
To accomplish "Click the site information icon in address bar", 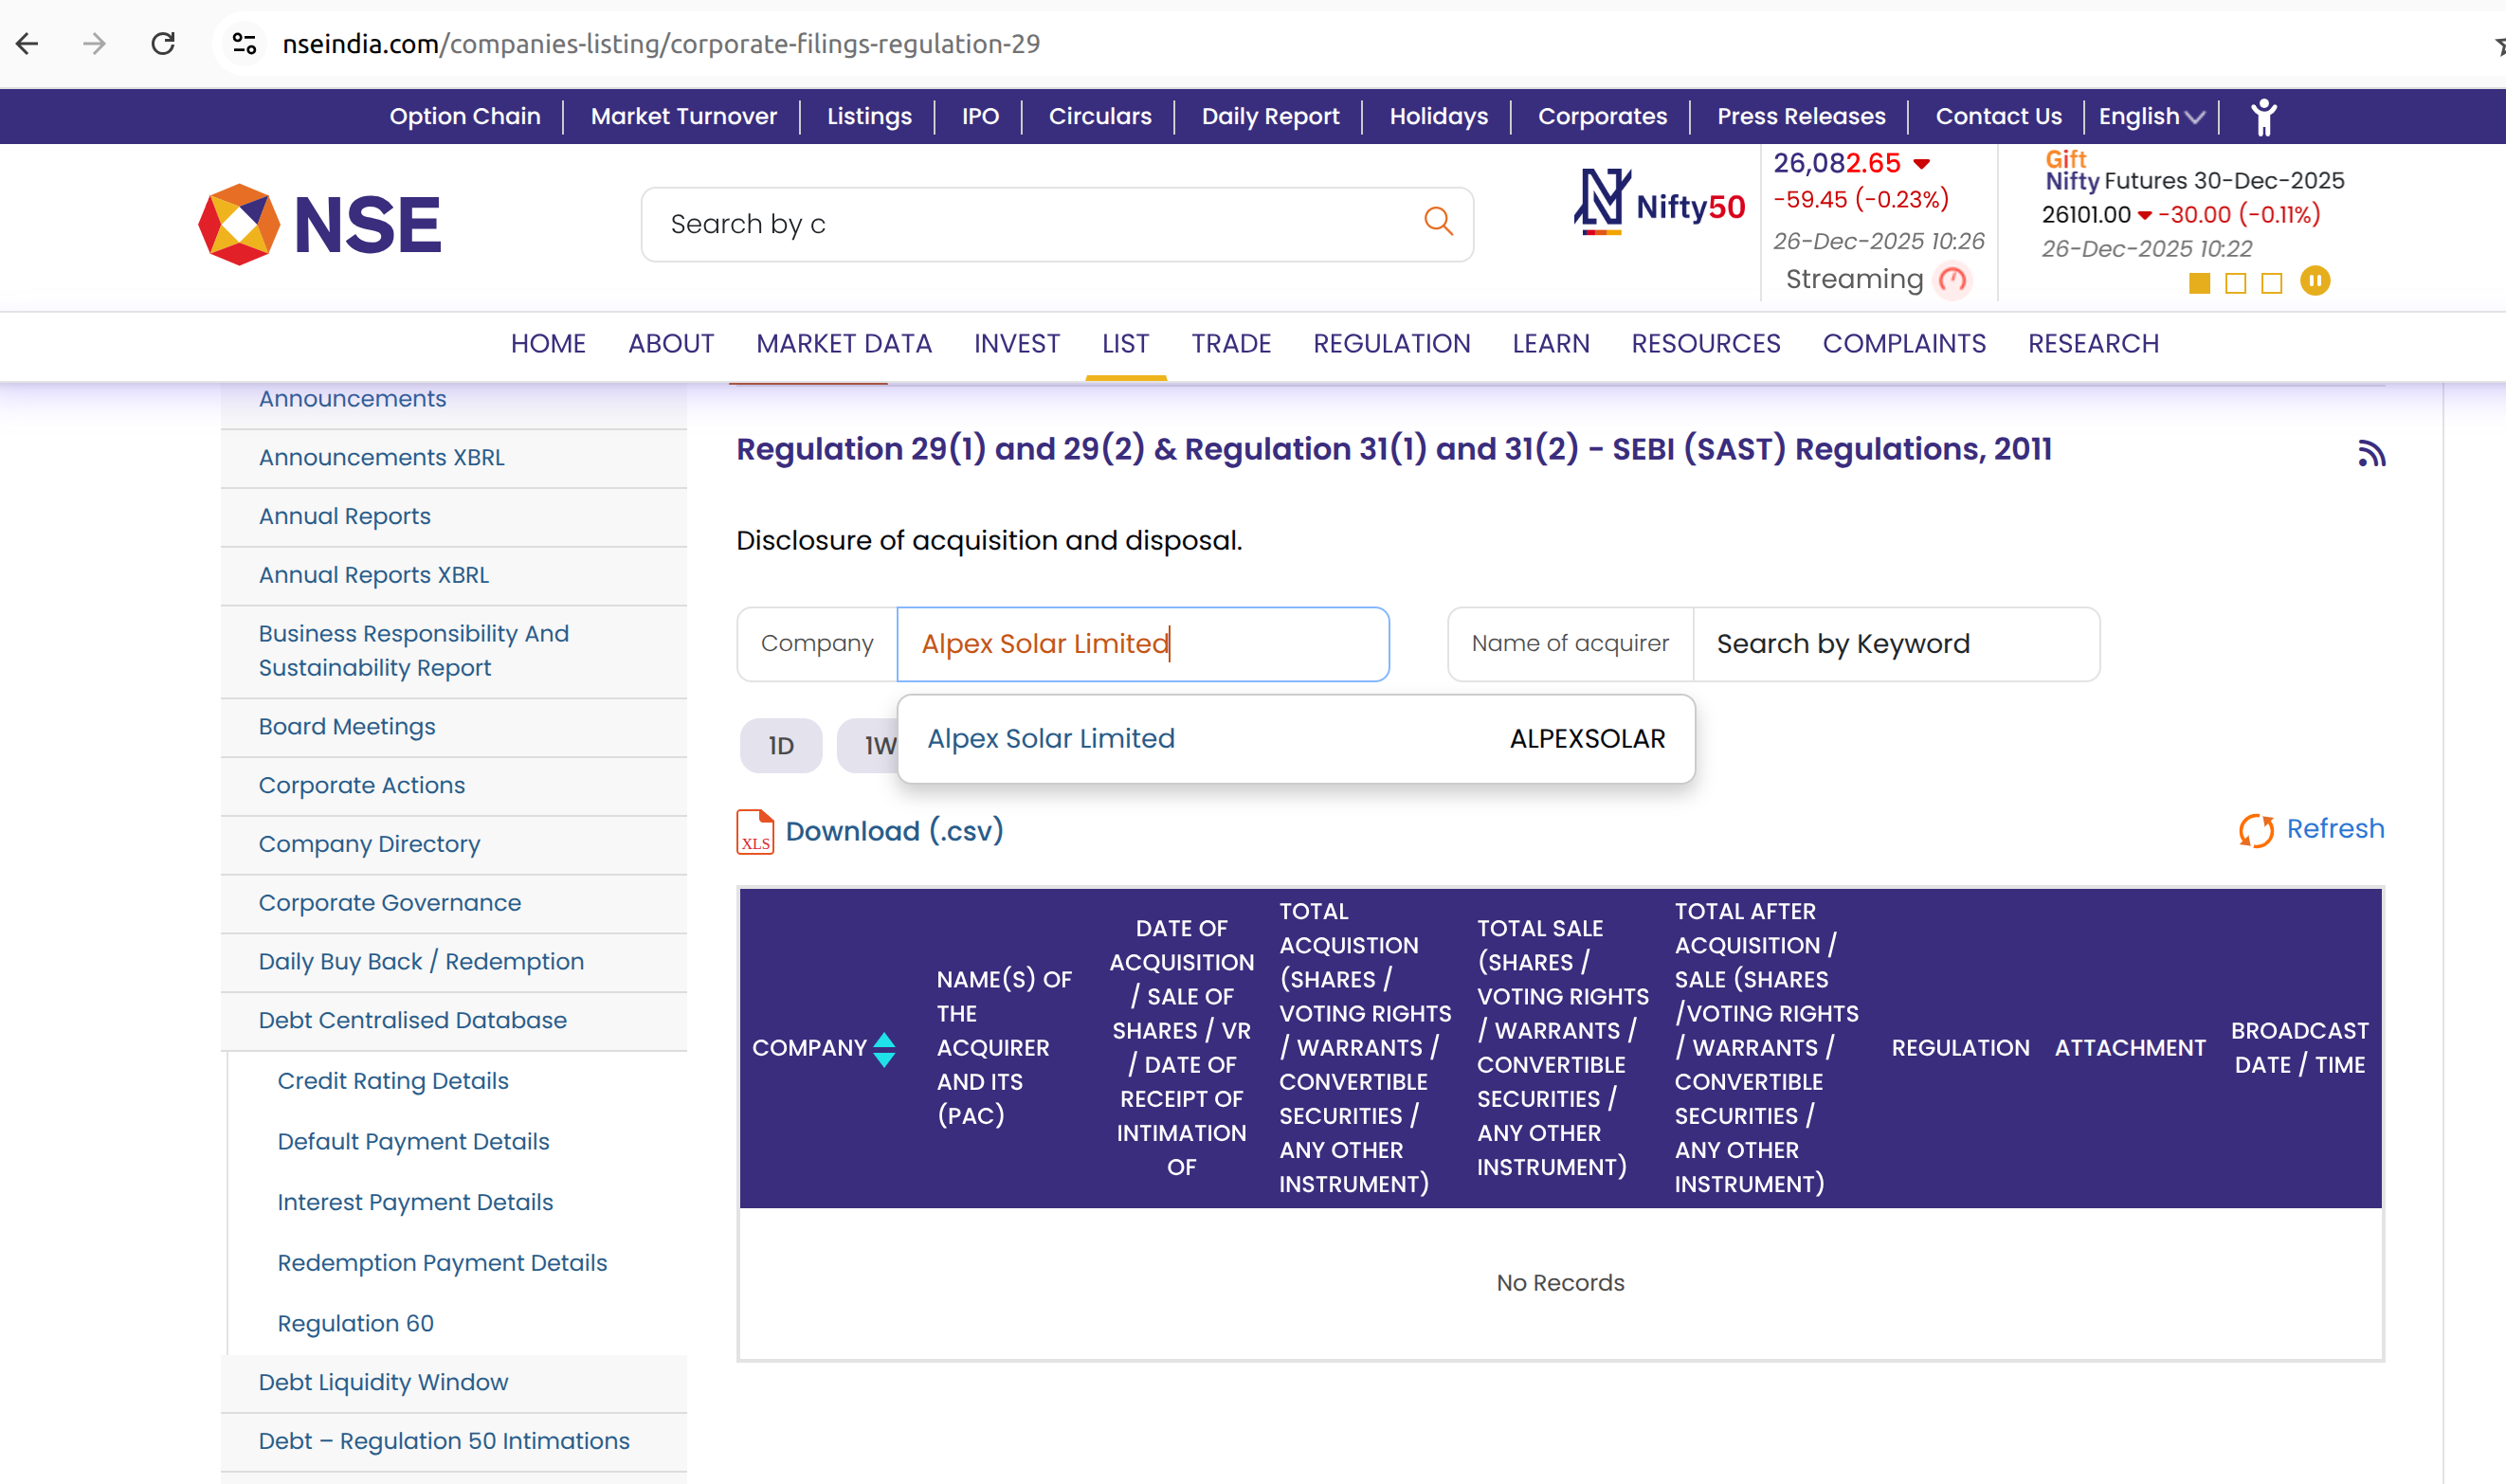I will click(x=245, y=44).
